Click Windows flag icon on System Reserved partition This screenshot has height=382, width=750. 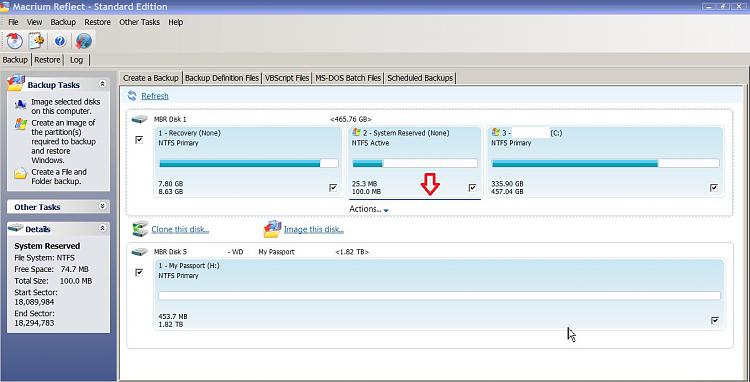(x=356, y=132)
